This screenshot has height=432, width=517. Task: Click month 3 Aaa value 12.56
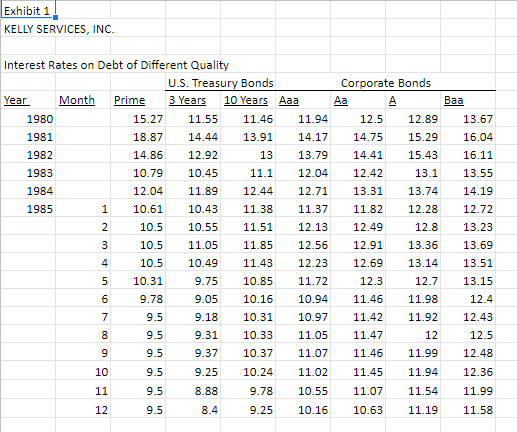[x=303, y=245]
